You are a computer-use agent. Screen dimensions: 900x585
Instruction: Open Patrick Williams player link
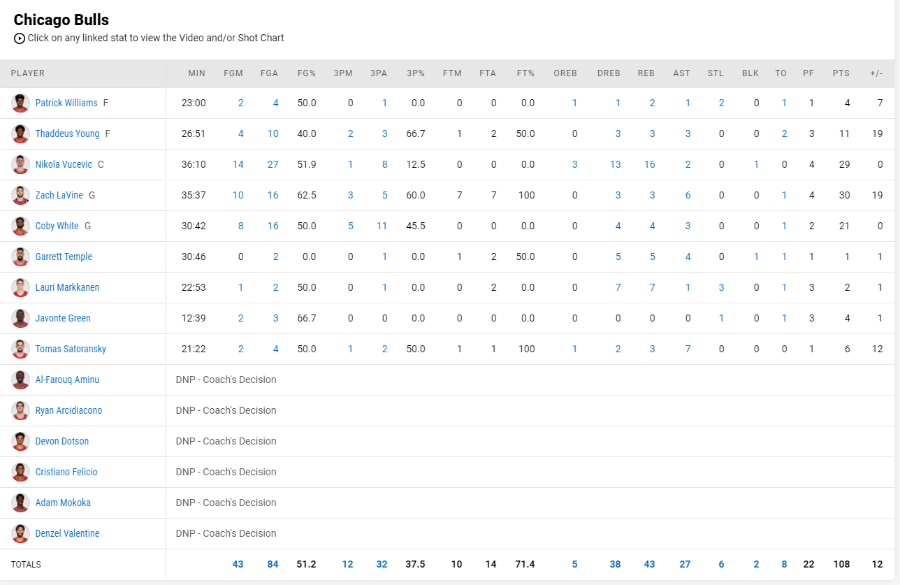66,103
